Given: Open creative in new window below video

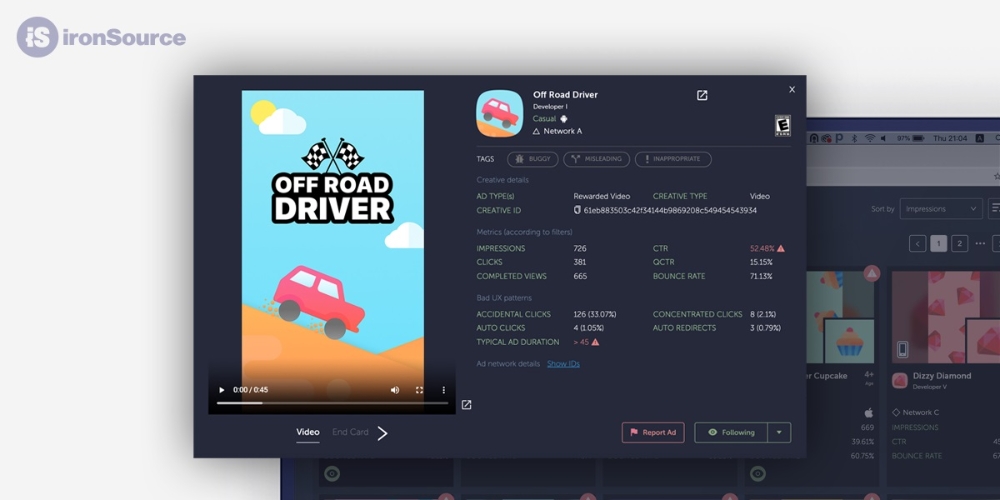Looking at the screenshot, I should (466, 405).
